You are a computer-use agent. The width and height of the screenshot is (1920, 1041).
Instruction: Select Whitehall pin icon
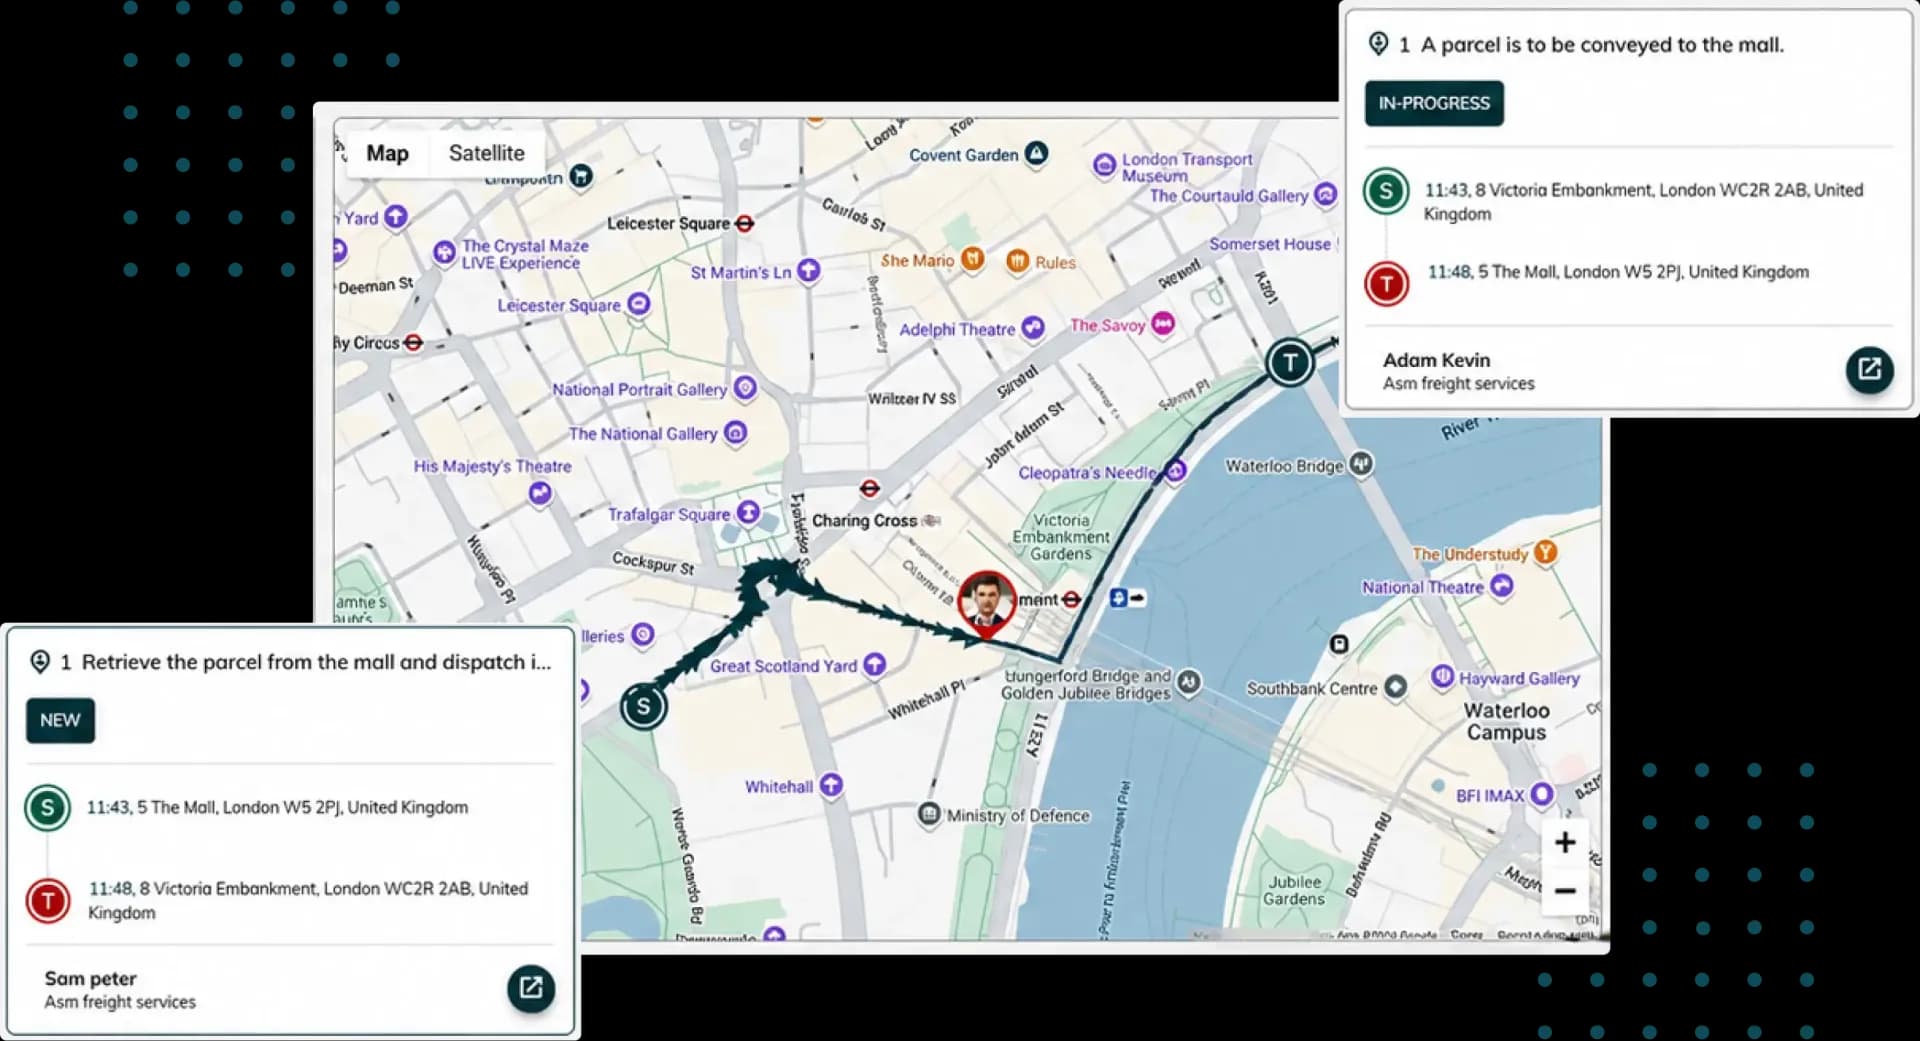click(x=831, y=786)
